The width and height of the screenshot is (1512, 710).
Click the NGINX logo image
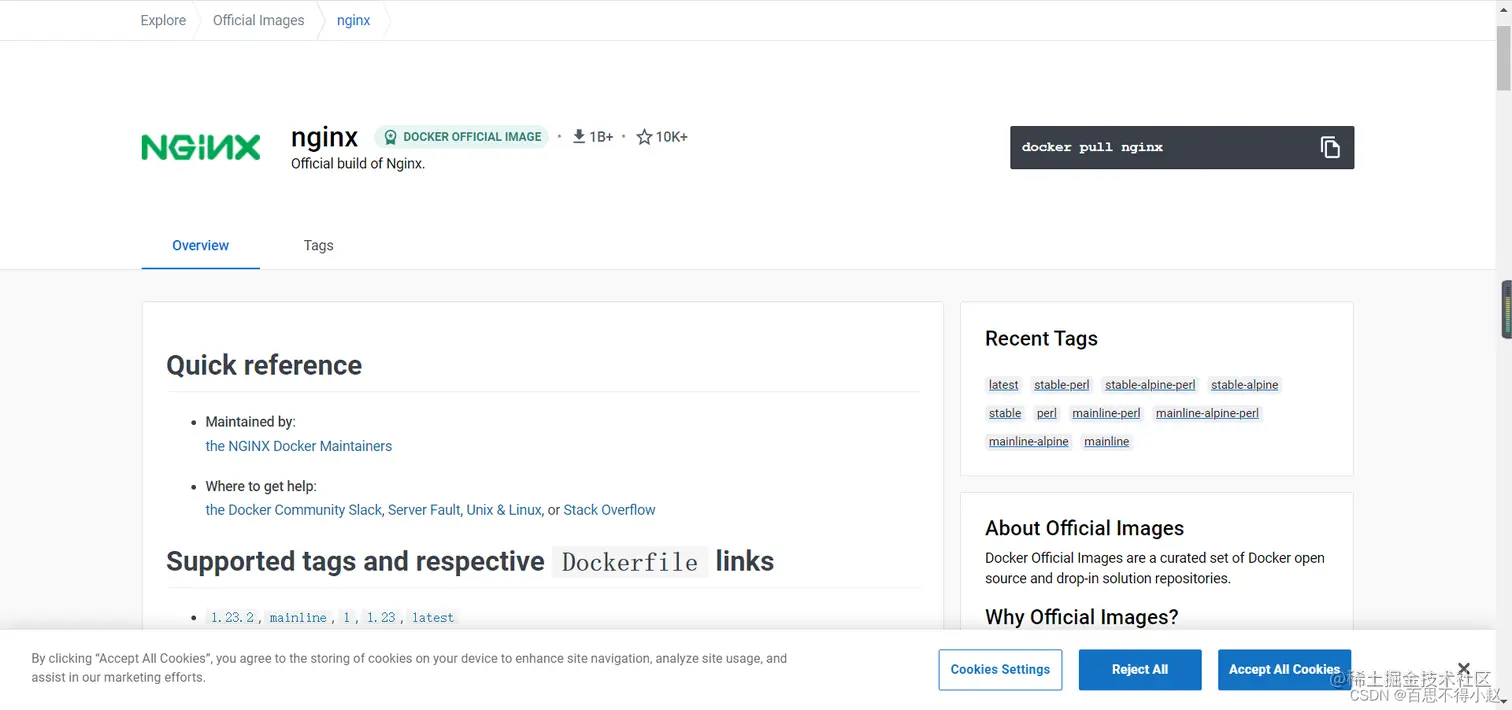coord(201,147)
